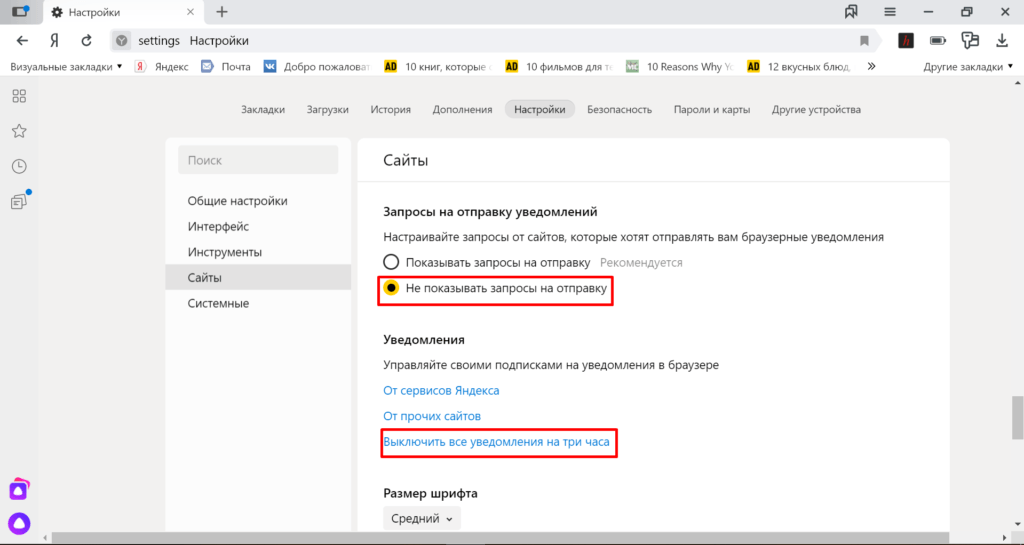This screenshot has width=1024, height=545.
Task: Open the purple Alice app icon in the sidebar
Action: point(19,489)
